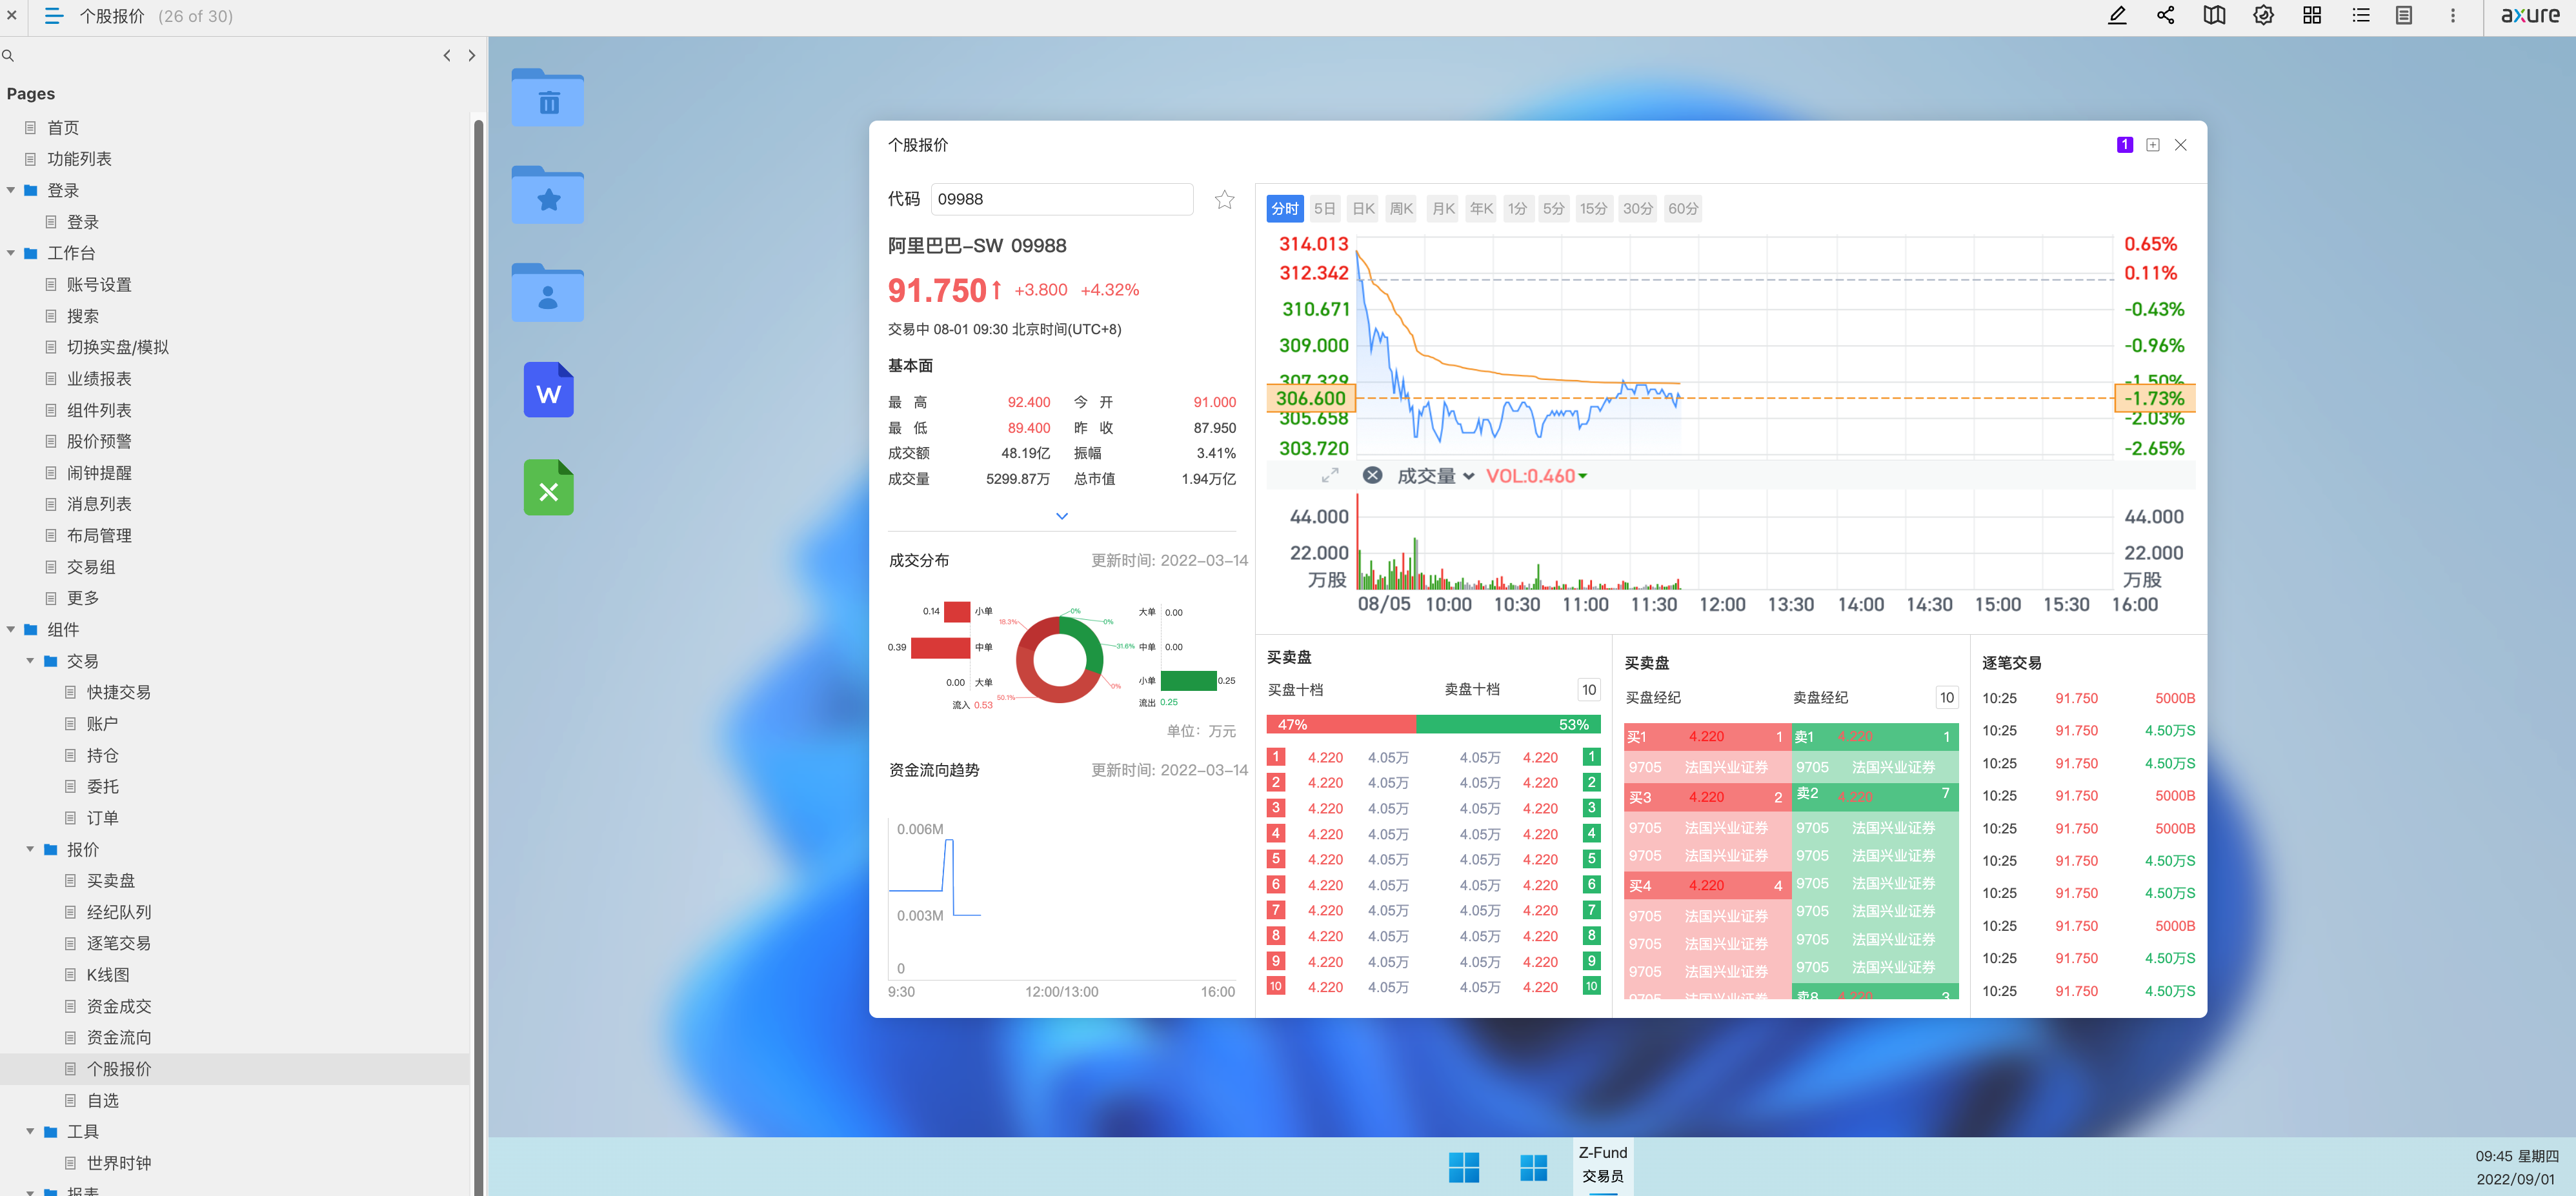Switch to 15分 chart interval
Viewport: 2576px width, 1196px height.
pos(1593,209)
